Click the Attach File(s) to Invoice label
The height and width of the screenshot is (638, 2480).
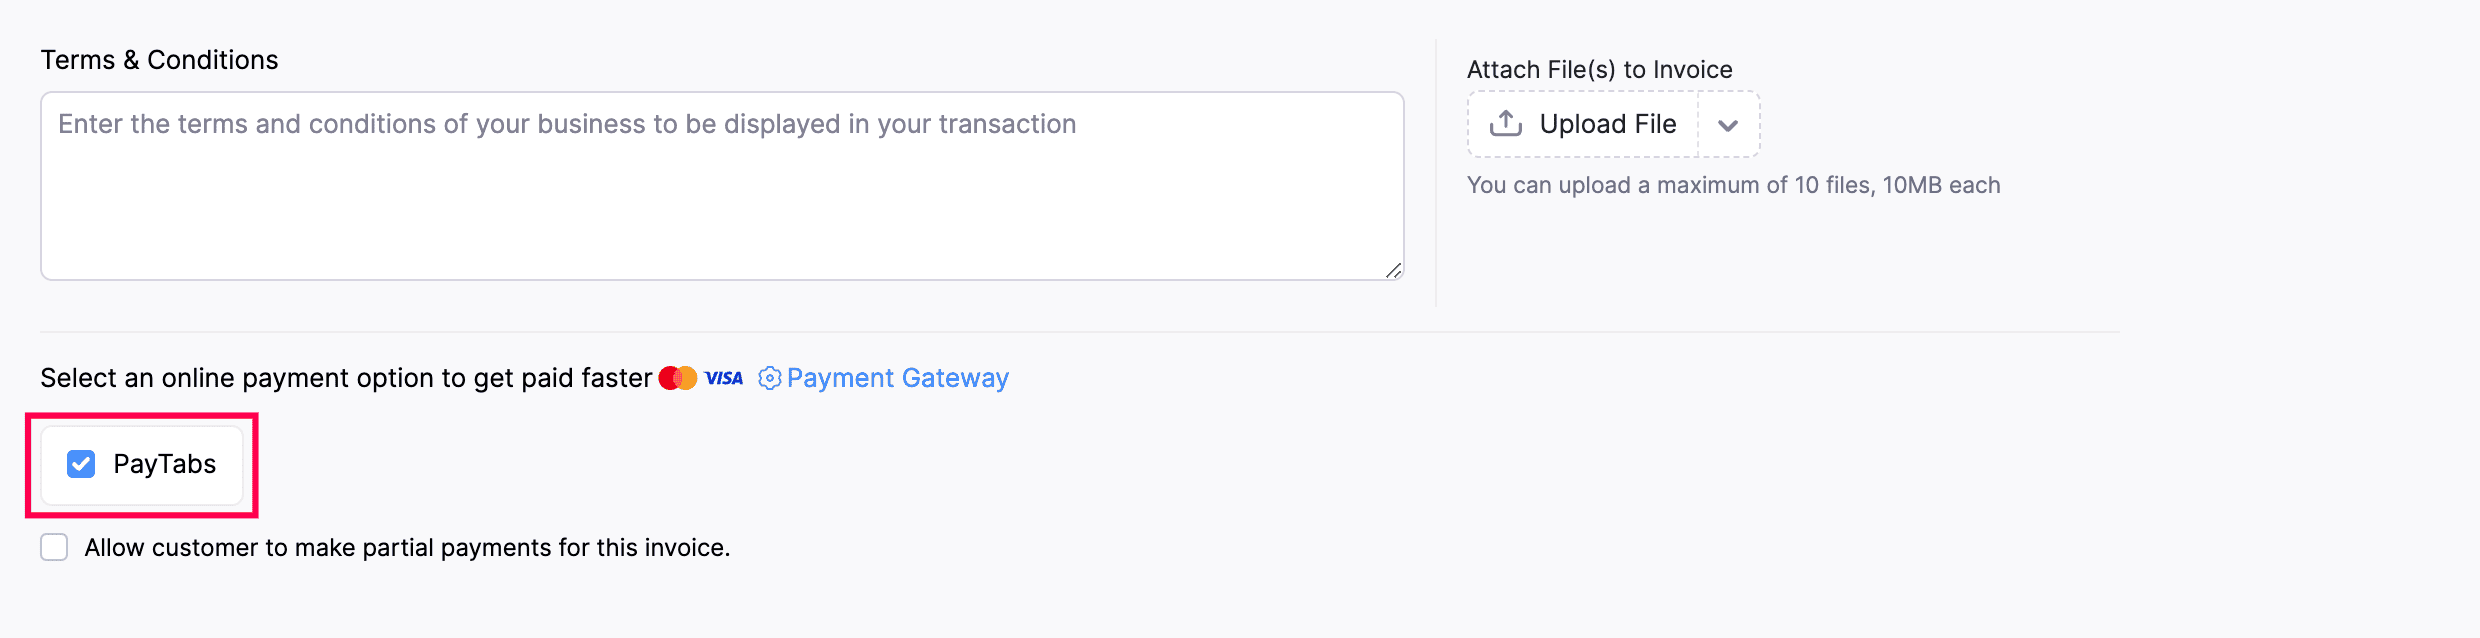coord(1599,68)
